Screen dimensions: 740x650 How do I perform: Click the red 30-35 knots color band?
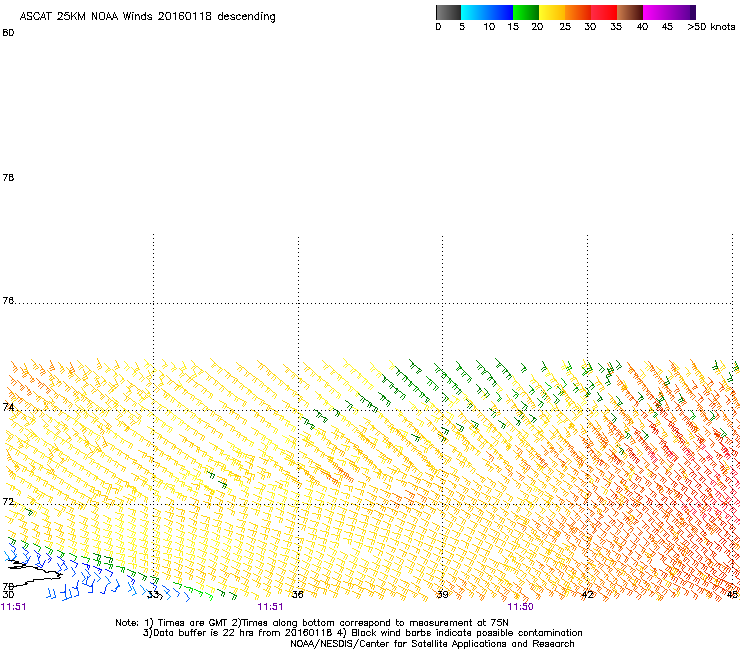pyautogui.click(x=604, y=12)
